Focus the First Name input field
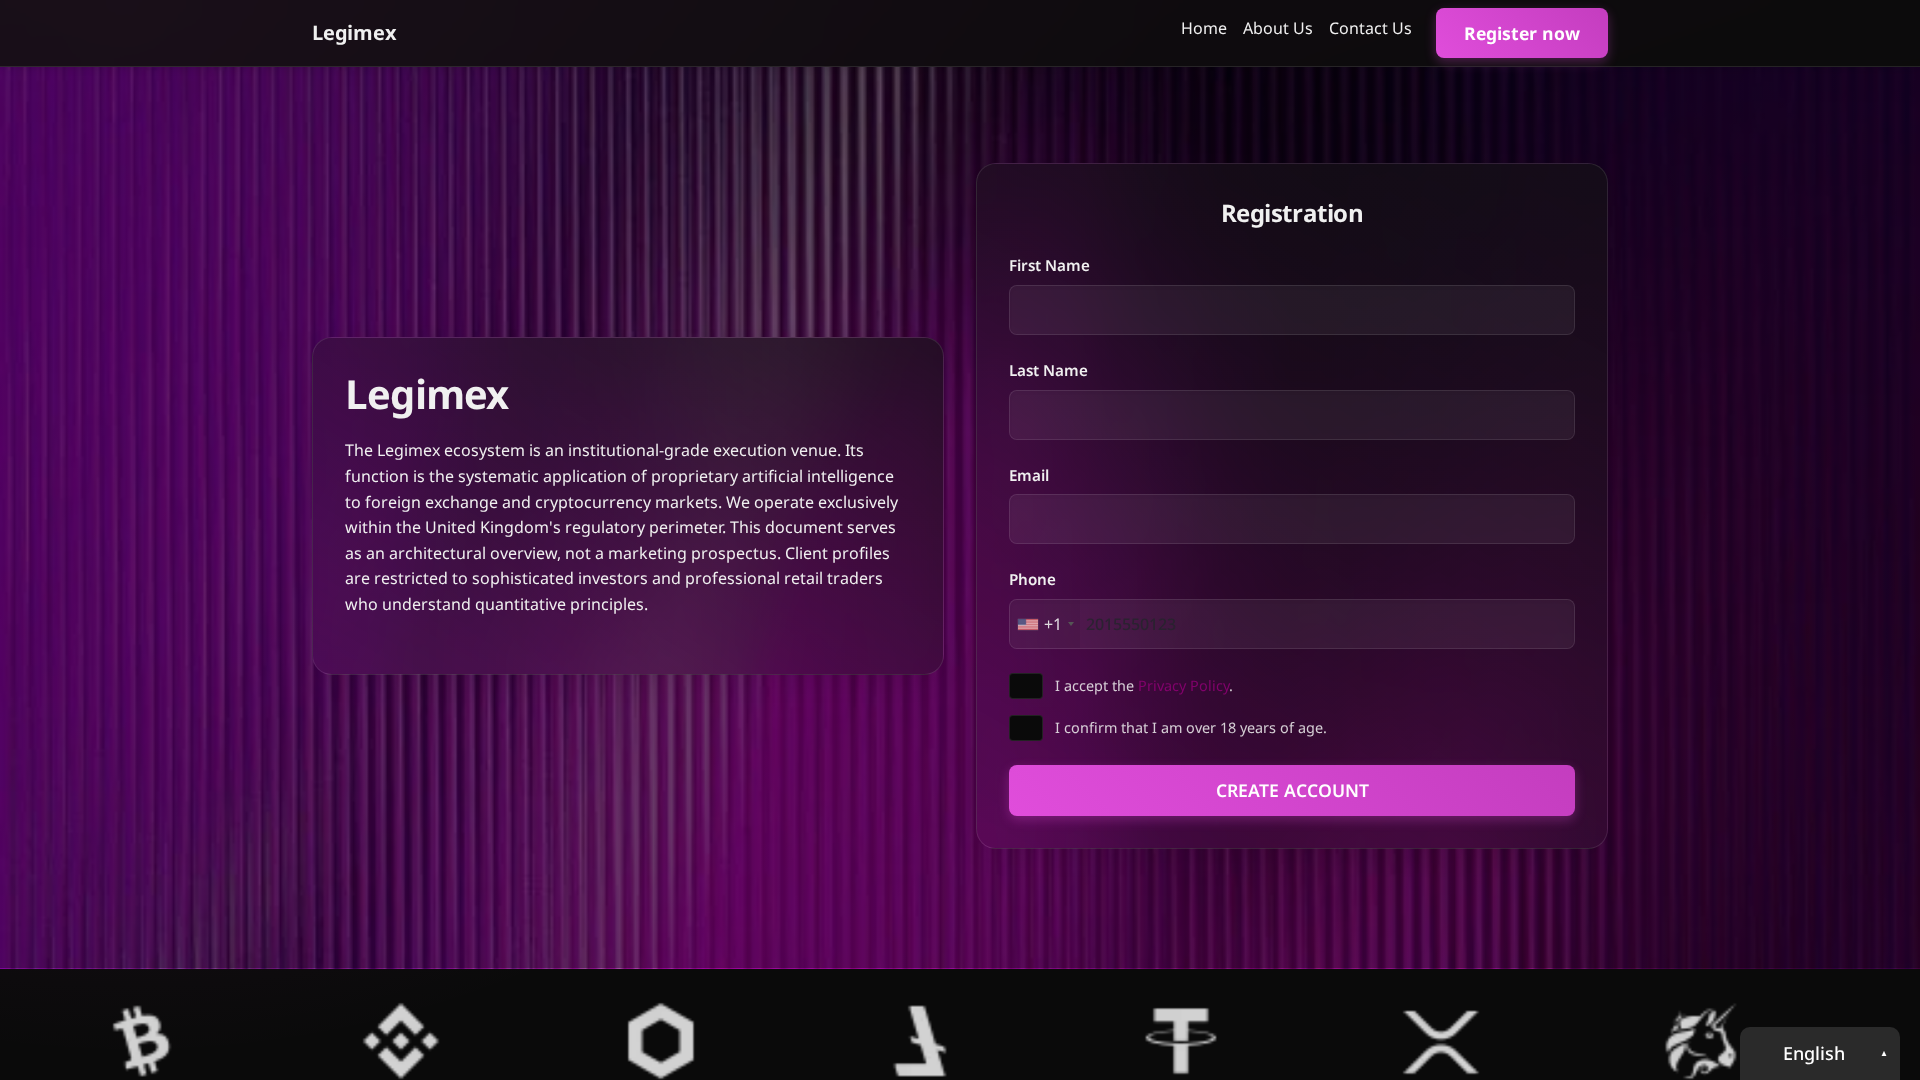The image size is (1920, 1080). [x=1292, y=310]
